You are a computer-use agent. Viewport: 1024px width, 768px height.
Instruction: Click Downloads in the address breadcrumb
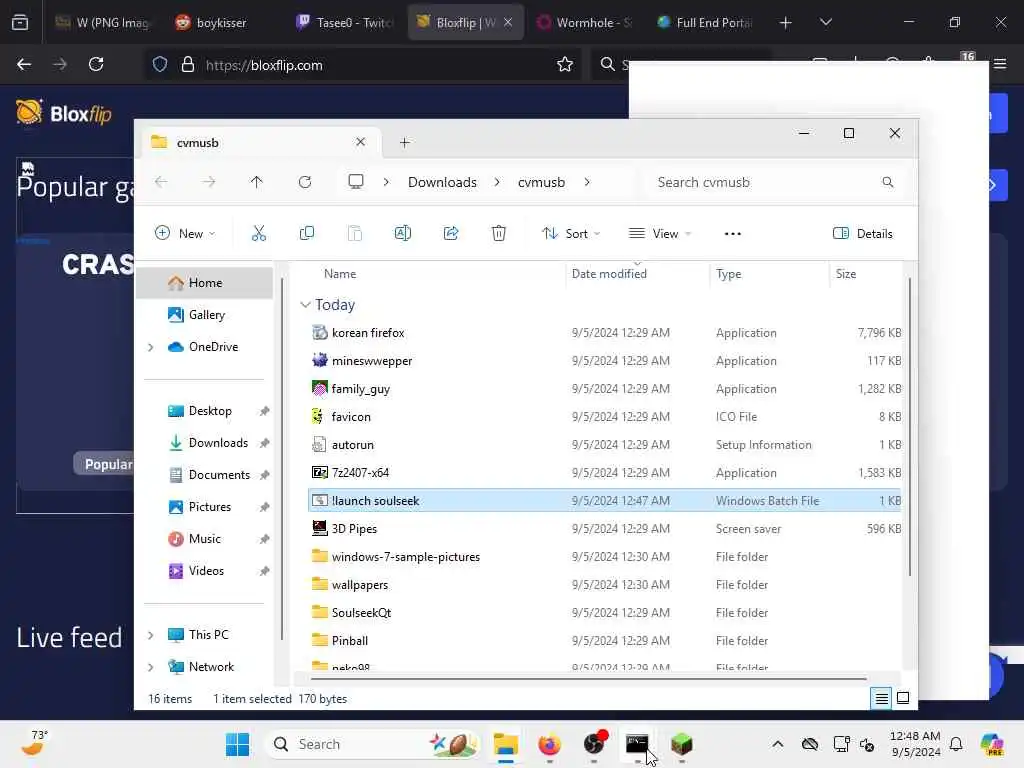442,182
